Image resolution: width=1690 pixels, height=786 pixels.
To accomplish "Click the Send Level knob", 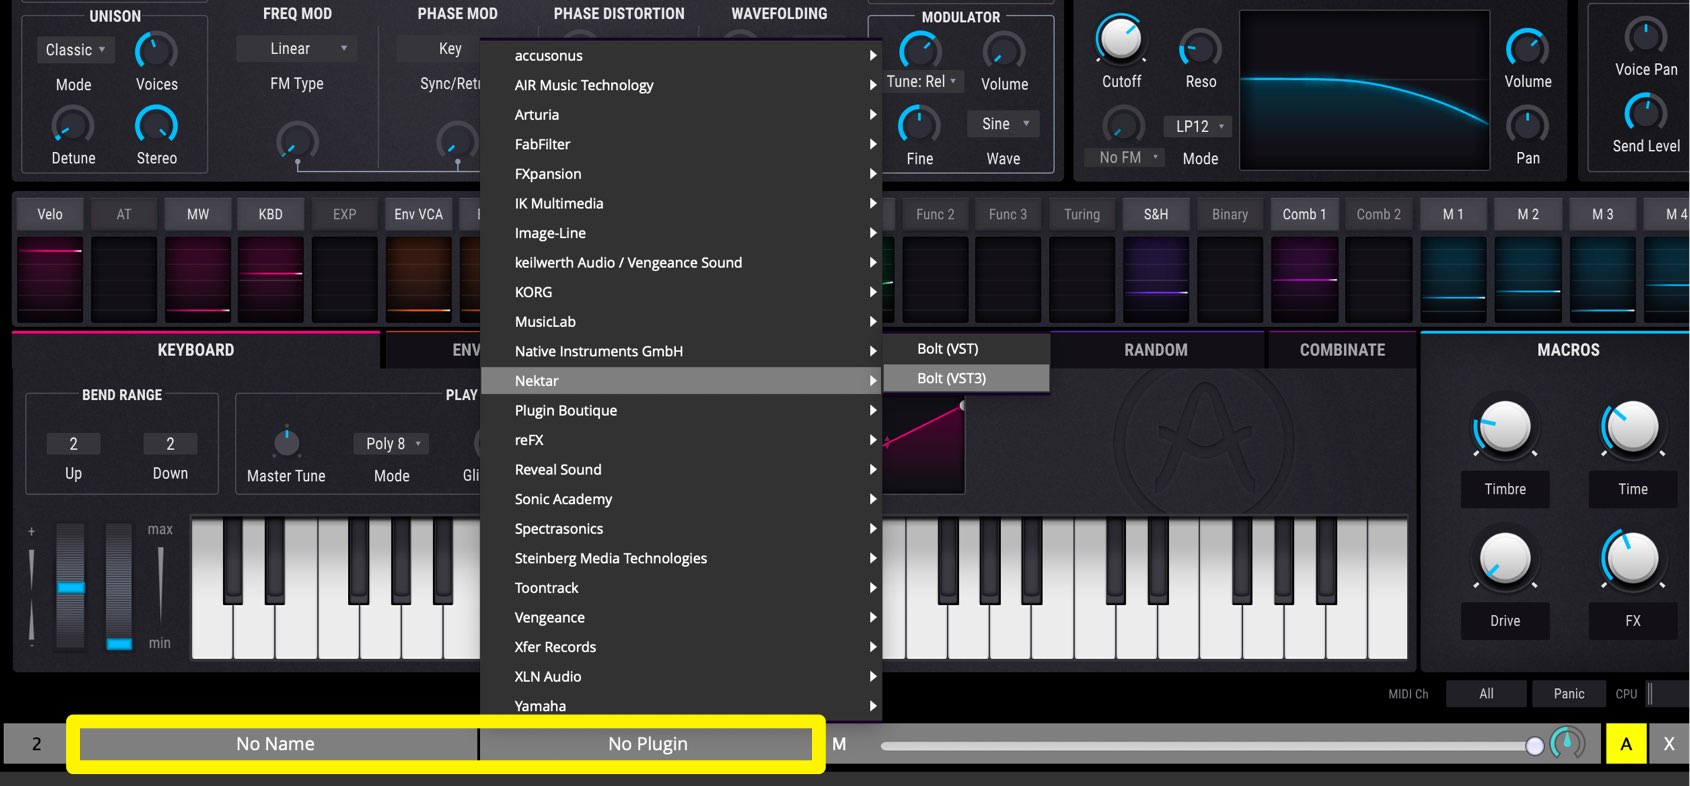I will [x=1646, y=113].
